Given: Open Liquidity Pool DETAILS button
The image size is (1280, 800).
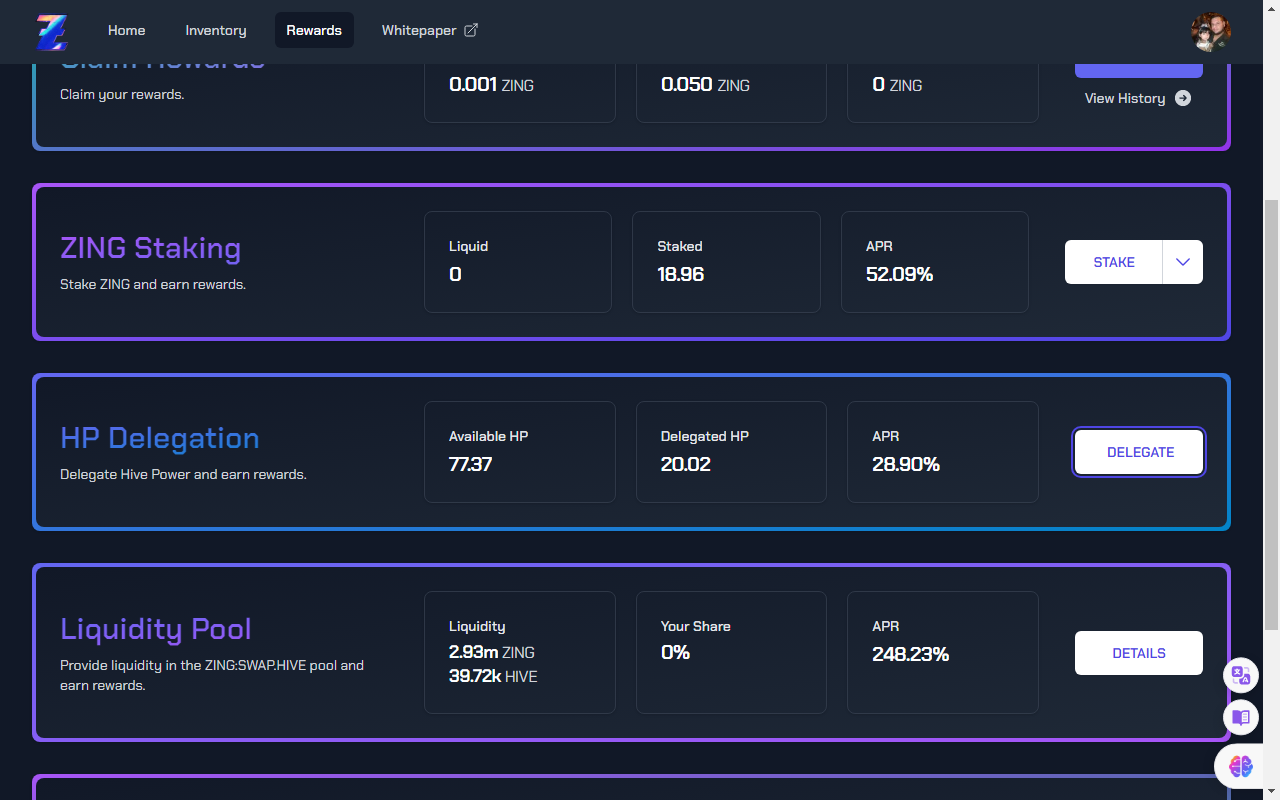Looking at the screenshot, I should [x=1139, y=653].
